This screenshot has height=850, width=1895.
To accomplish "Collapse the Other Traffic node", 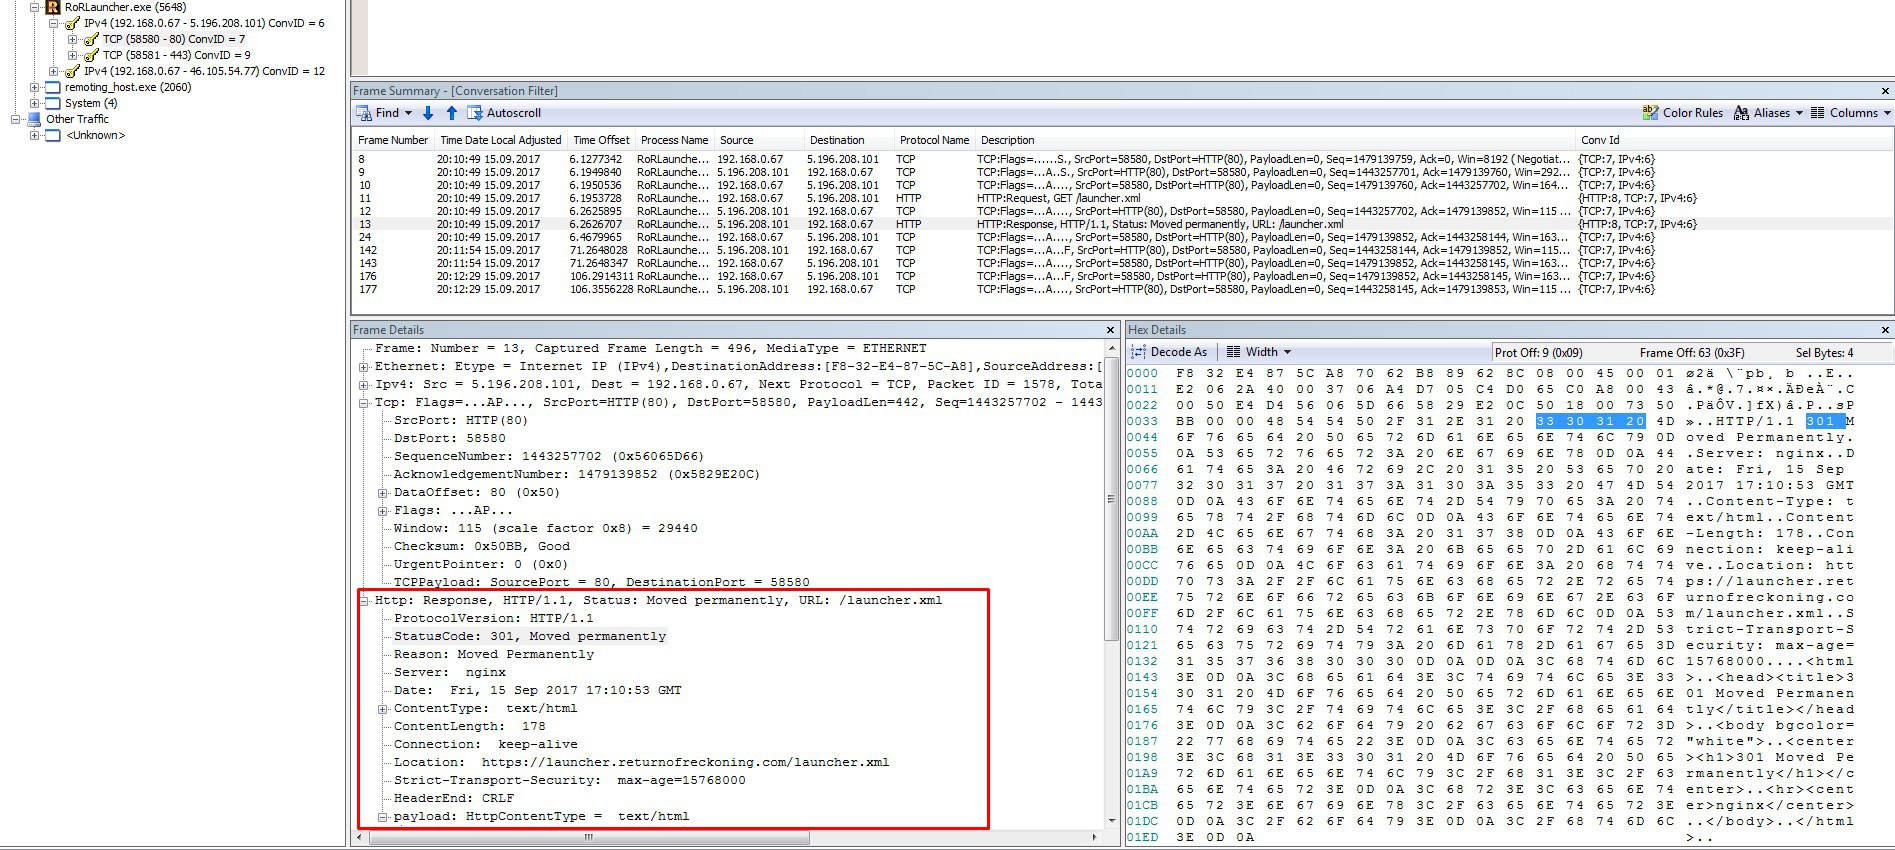I will [x=16, y=119].
